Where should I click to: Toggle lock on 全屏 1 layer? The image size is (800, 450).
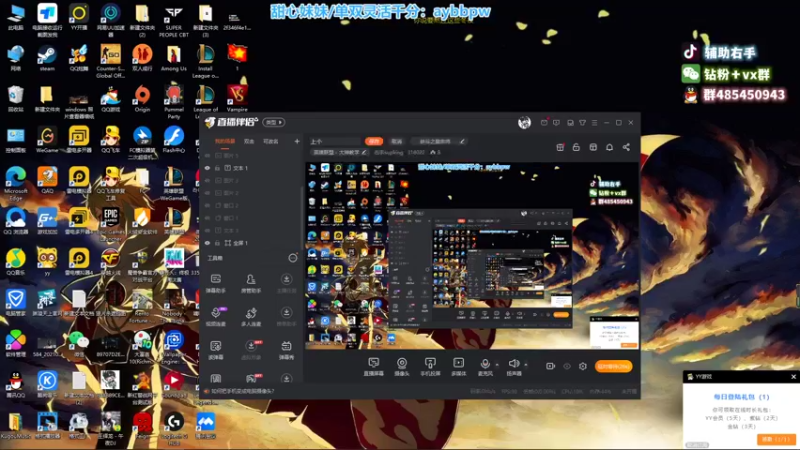217,243
